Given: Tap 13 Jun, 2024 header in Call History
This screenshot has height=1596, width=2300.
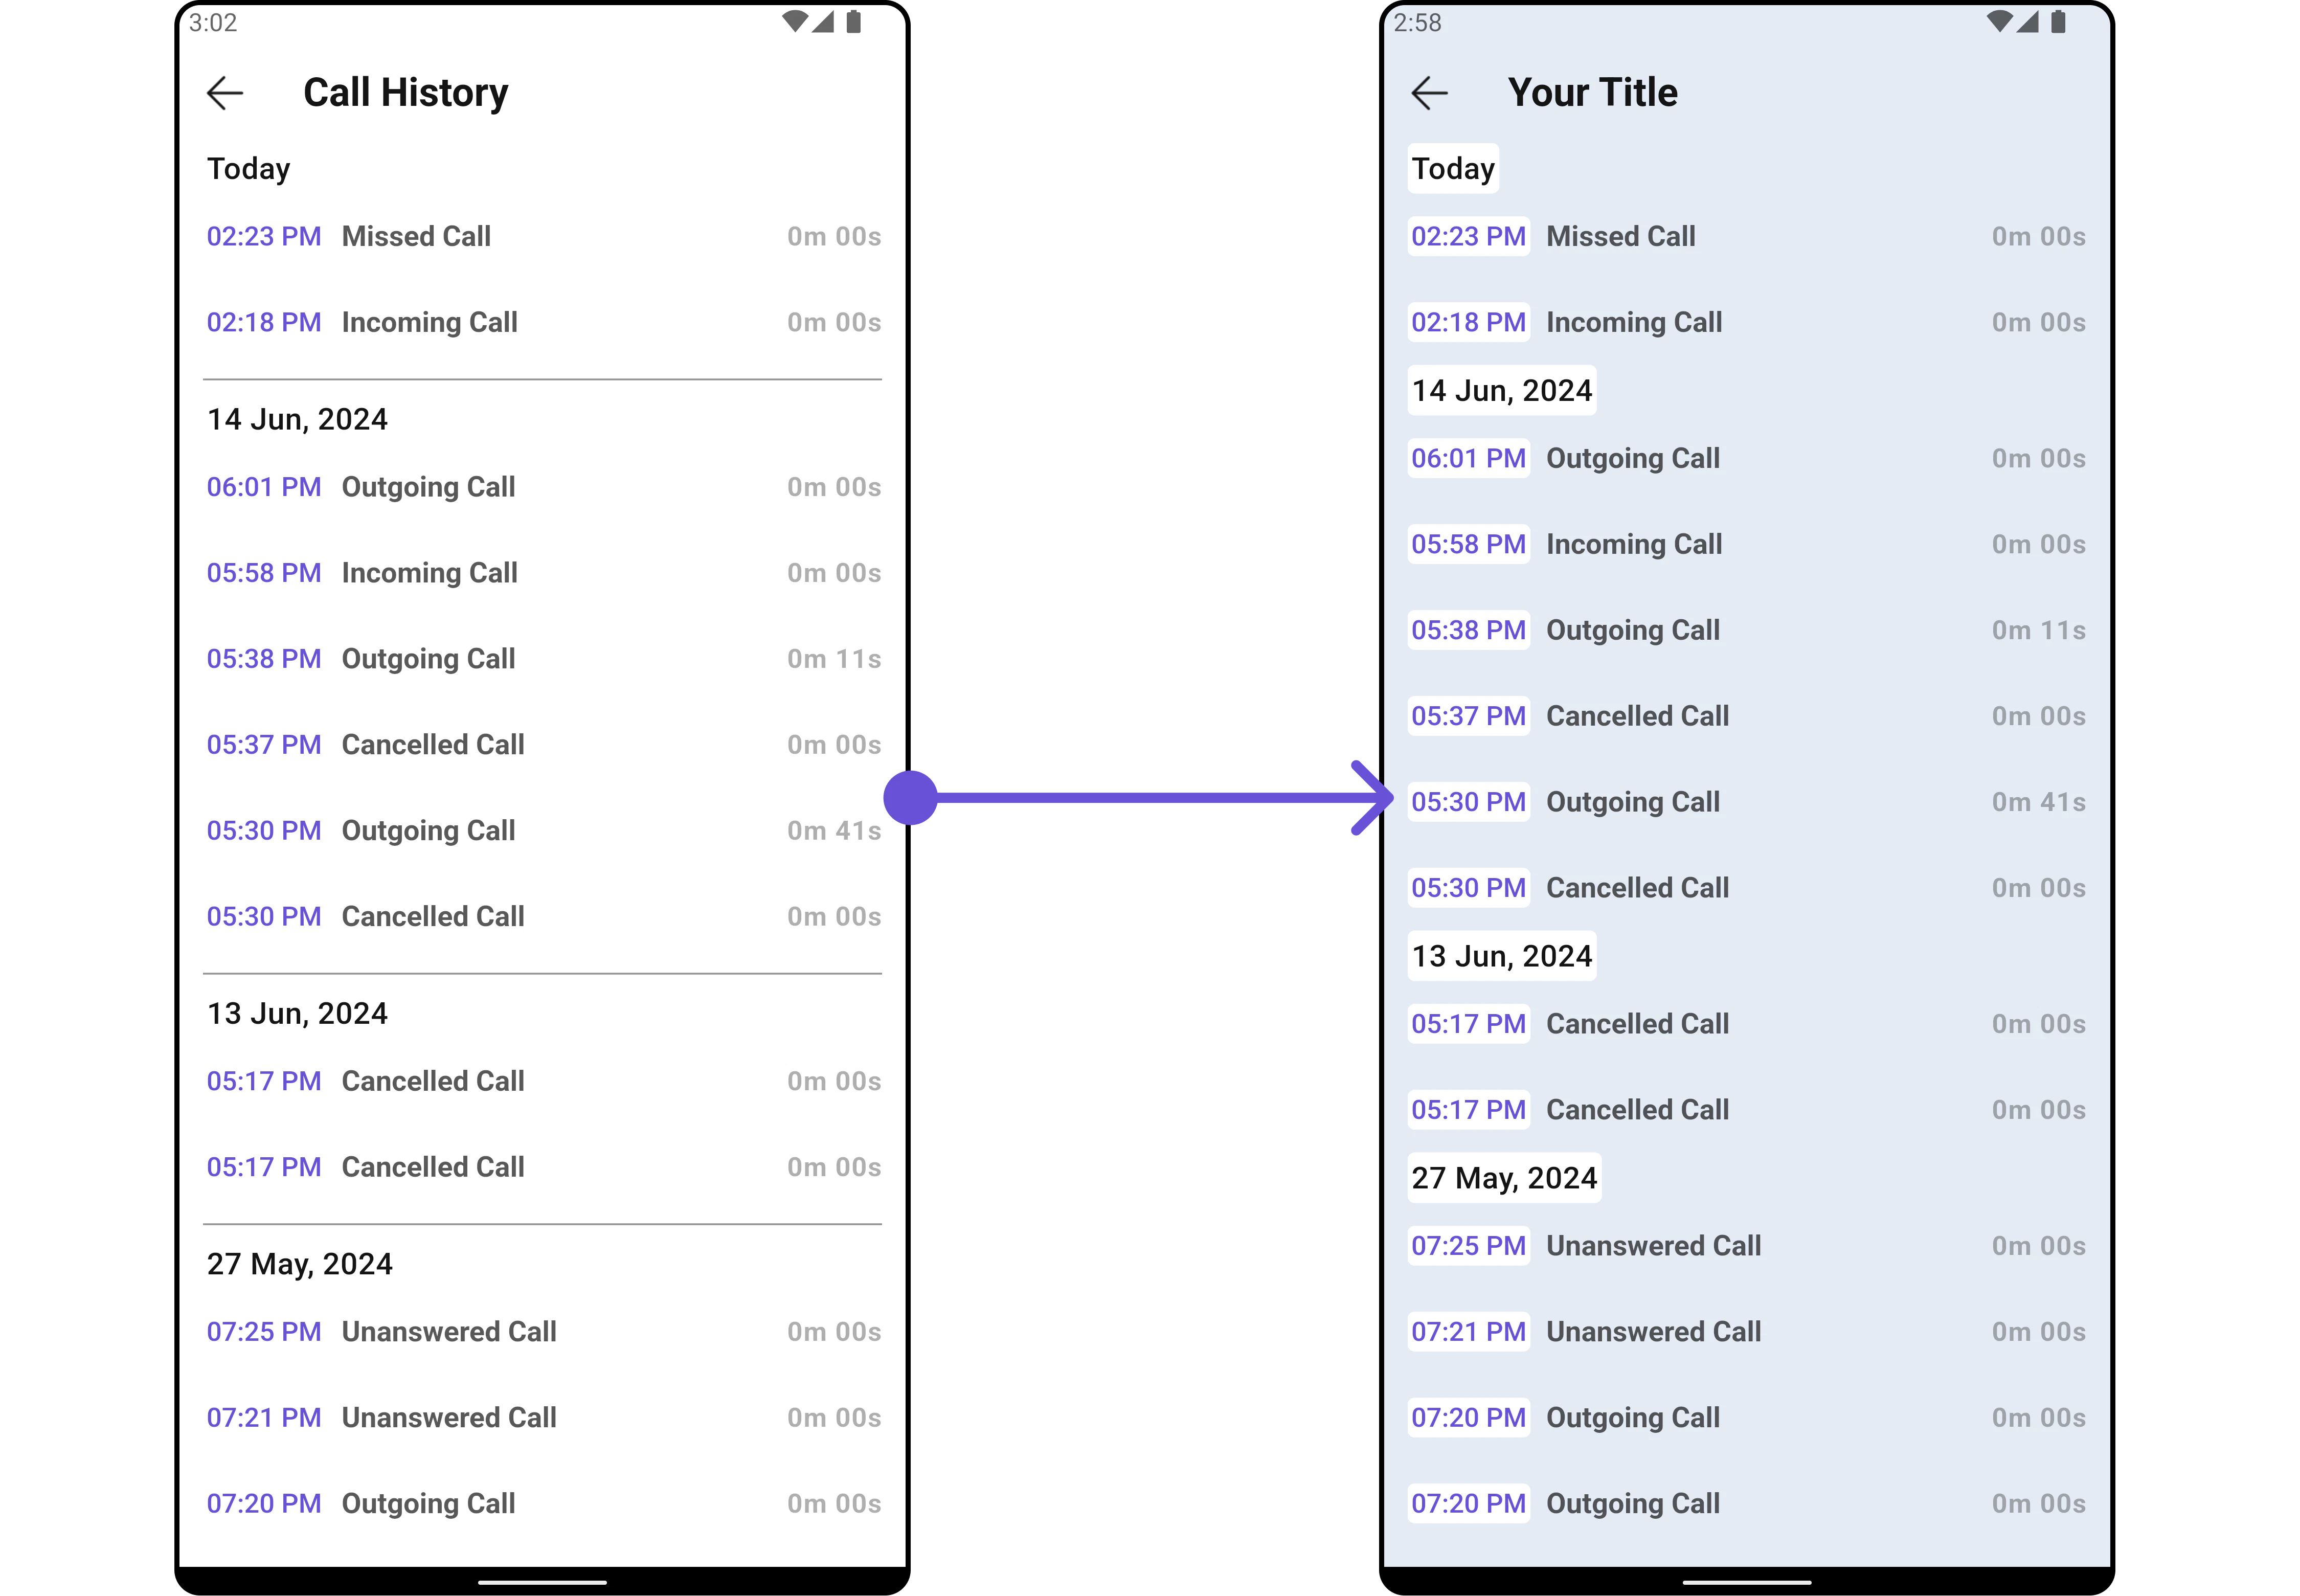Looking at the screenshot, I should coord(297,1014).
